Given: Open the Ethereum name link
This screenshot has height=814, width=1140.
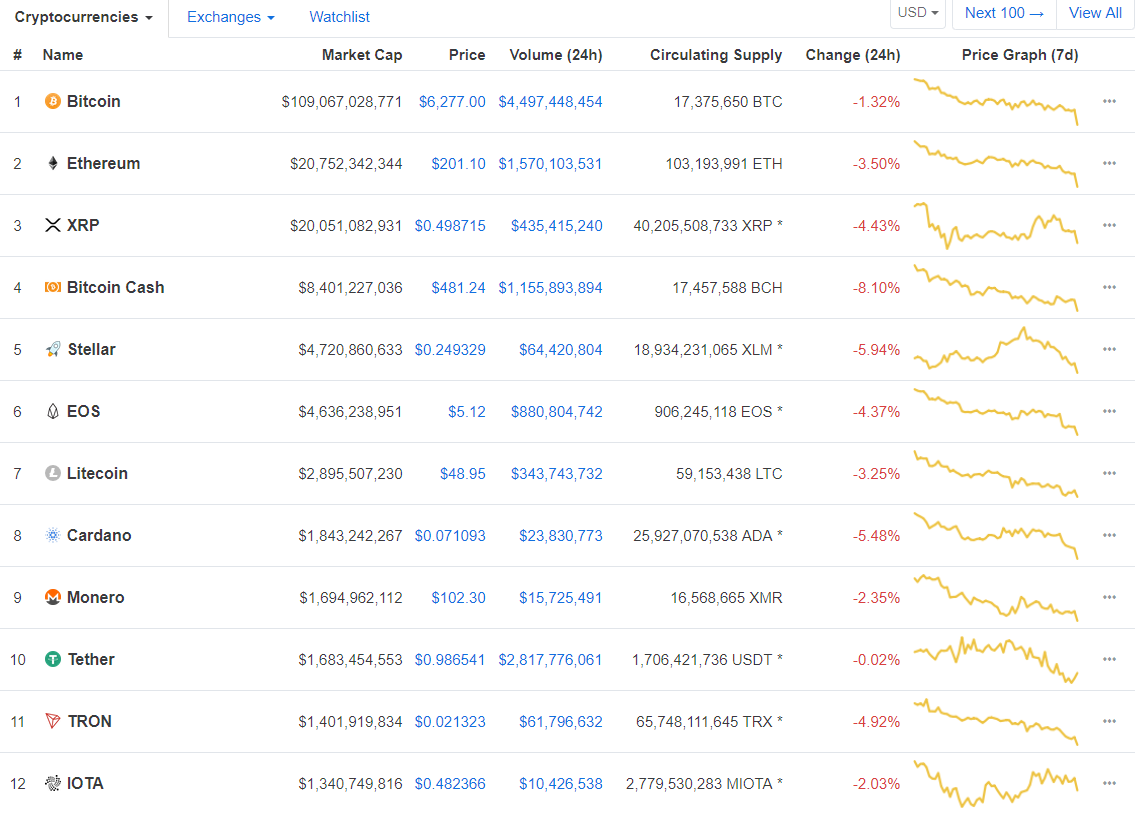Looking at the screenshot, I should pos(103,164).
